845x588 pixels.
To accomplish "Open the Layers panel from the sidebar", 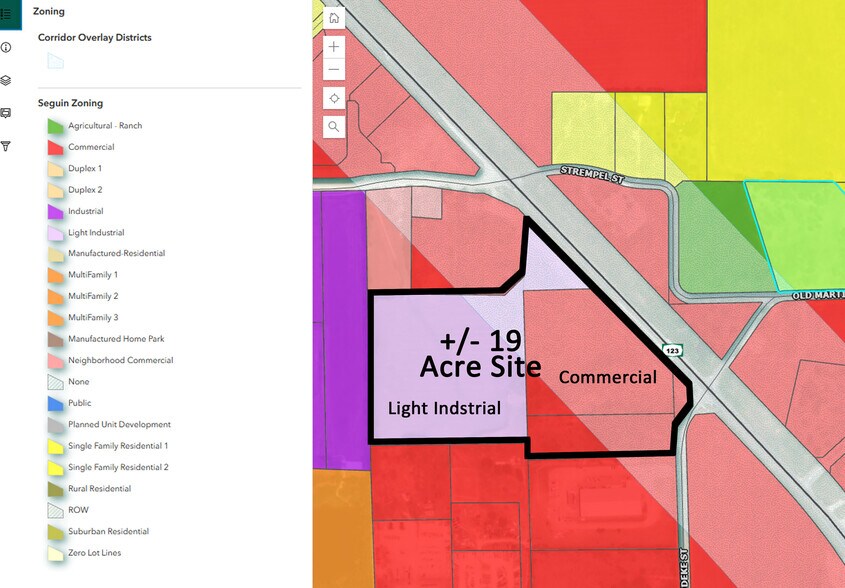I will (x=8, y=80).
